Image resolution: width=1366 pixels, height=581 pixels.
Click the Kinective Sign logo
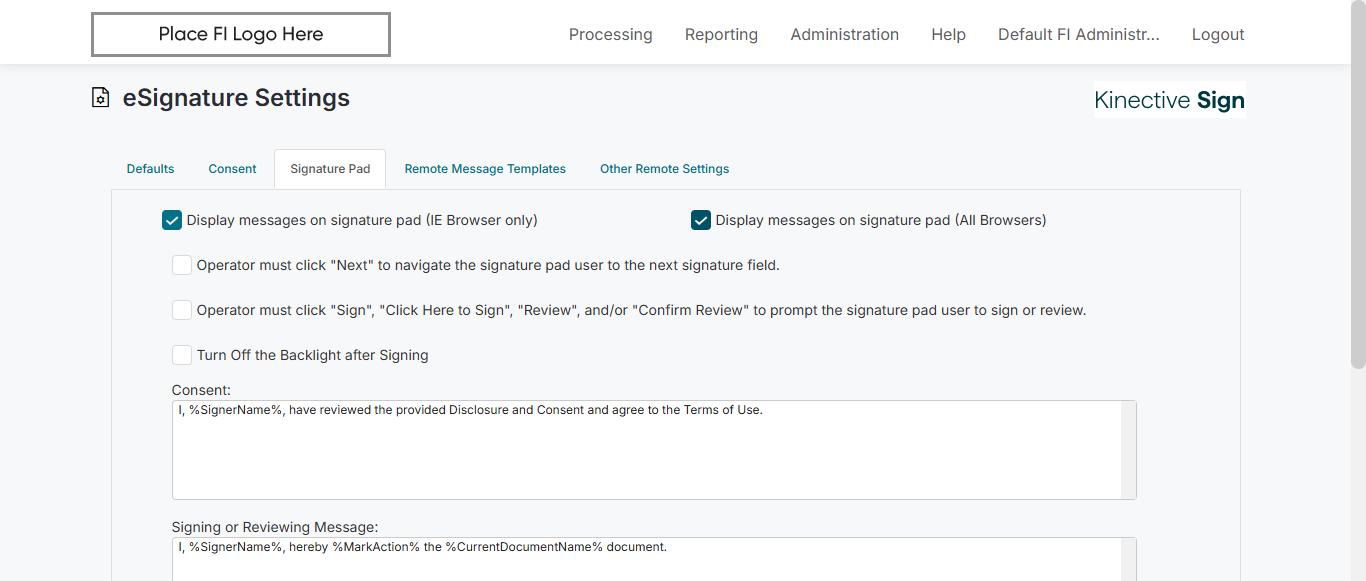tap(1169, 100)
